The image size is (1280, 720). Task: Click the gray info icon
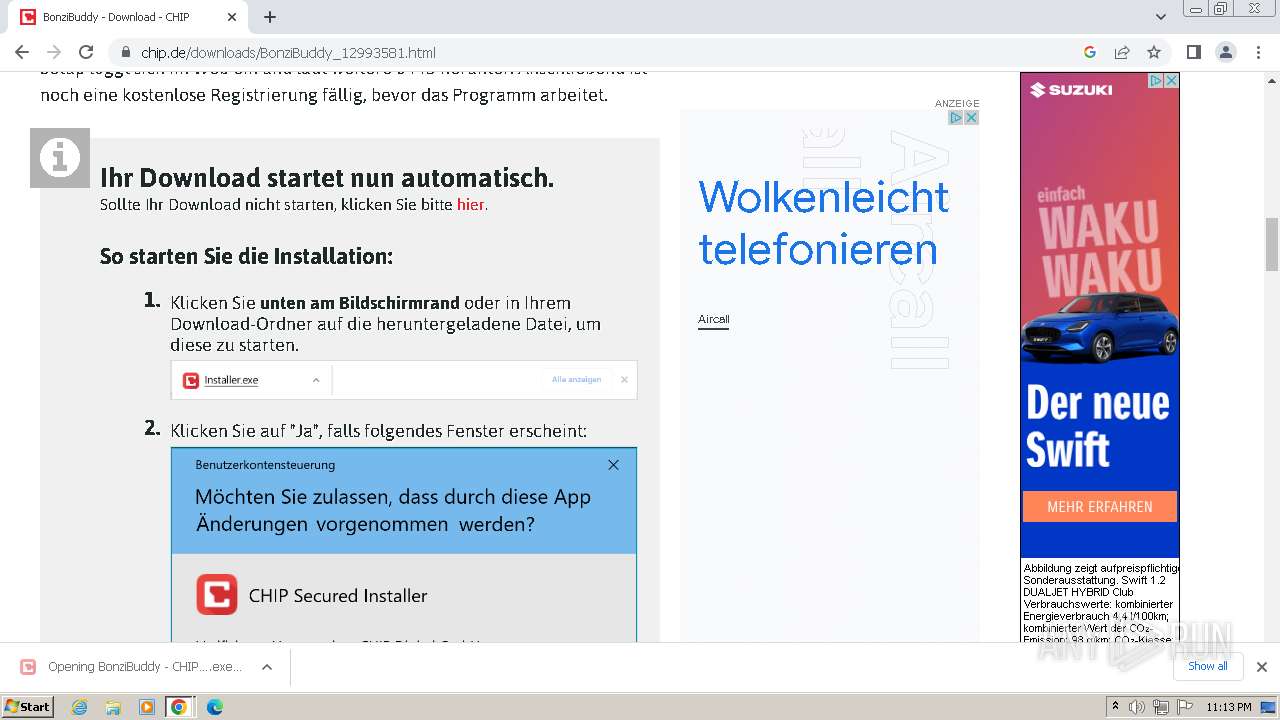pyautogui.click(x=60, y=158)
